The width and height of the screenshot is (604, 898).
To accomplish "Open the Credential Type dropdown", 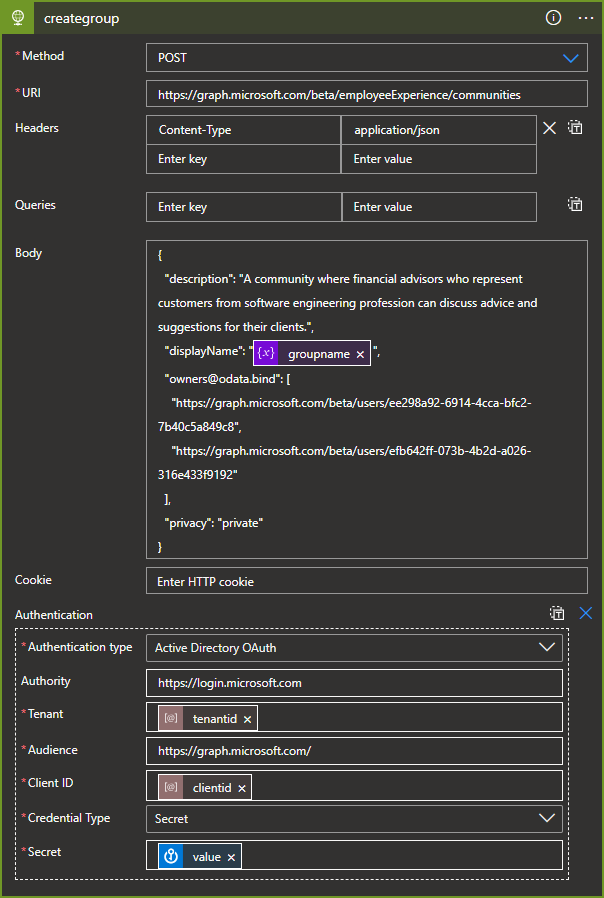I will tap(546, 818).
